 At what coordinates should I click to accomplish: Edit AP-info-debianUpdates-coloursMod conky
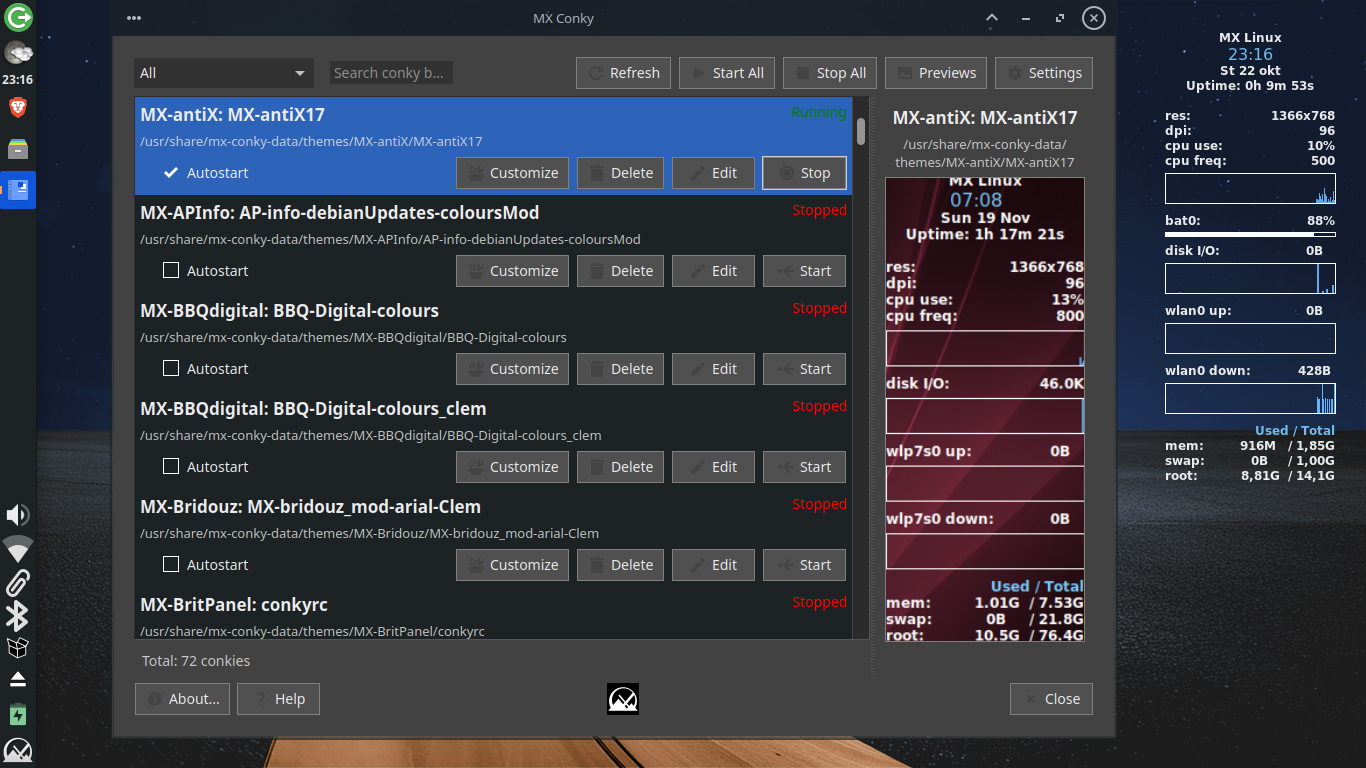pos(713,271)
